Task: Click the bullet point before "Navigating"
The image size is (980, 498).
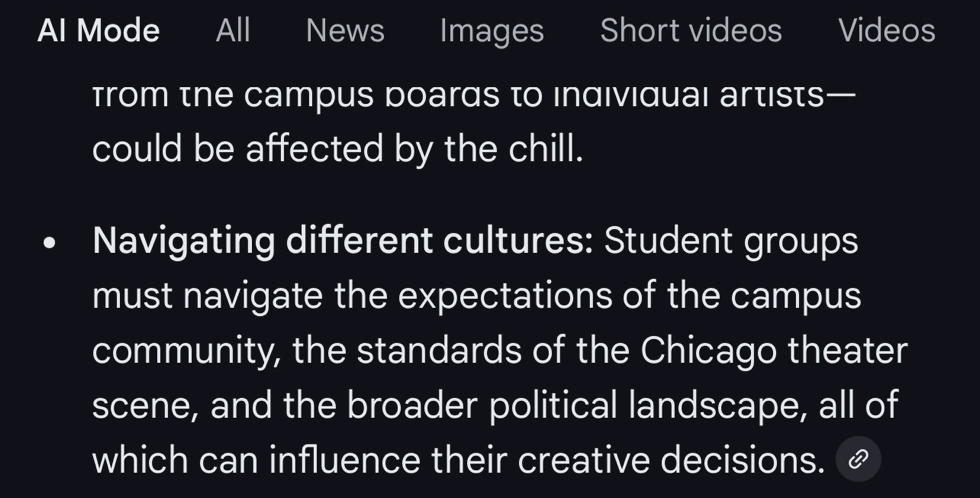Action: tap(49, 243)
